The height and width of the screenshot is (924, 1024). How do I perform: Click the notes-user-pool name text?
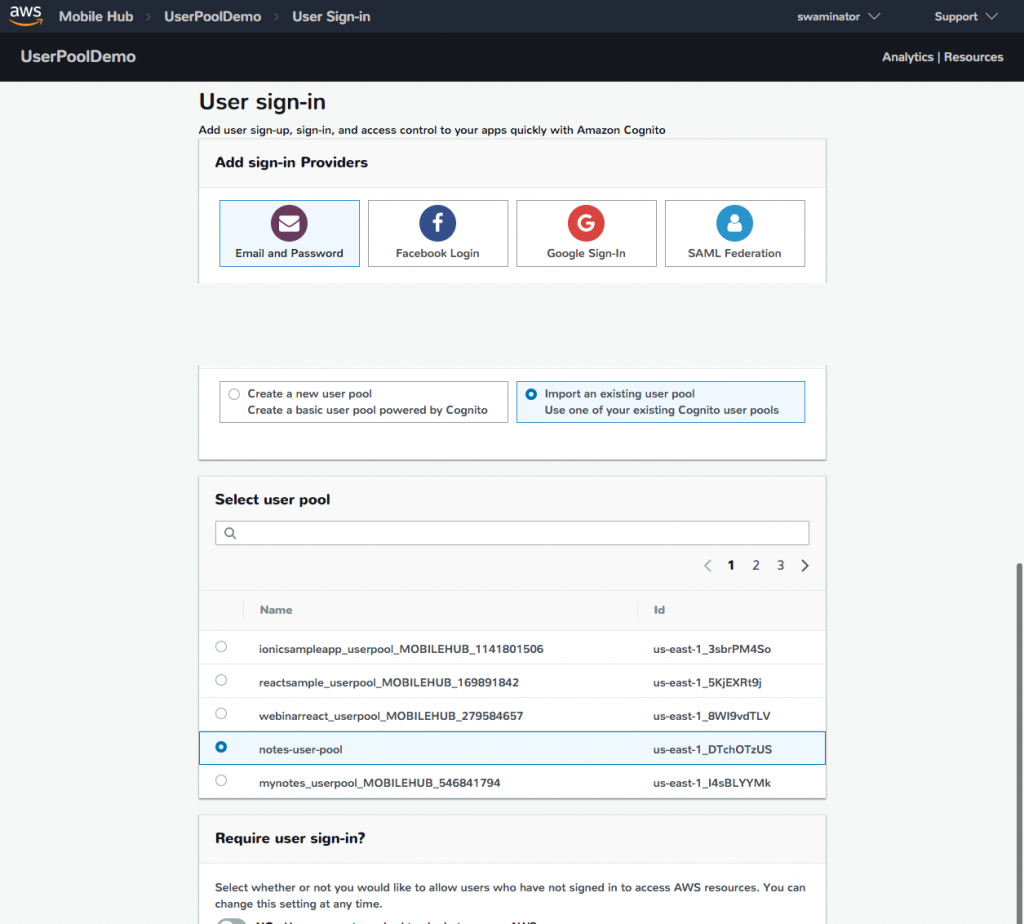pyautogui.click(x=300, y=750)
